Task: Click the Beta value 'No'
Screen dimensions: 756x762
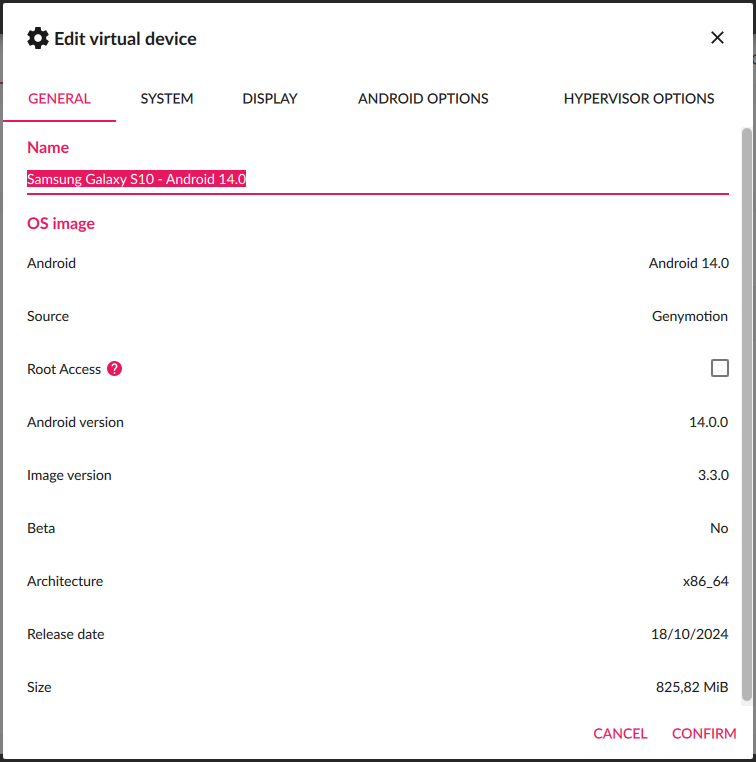Action: [719, 528]
